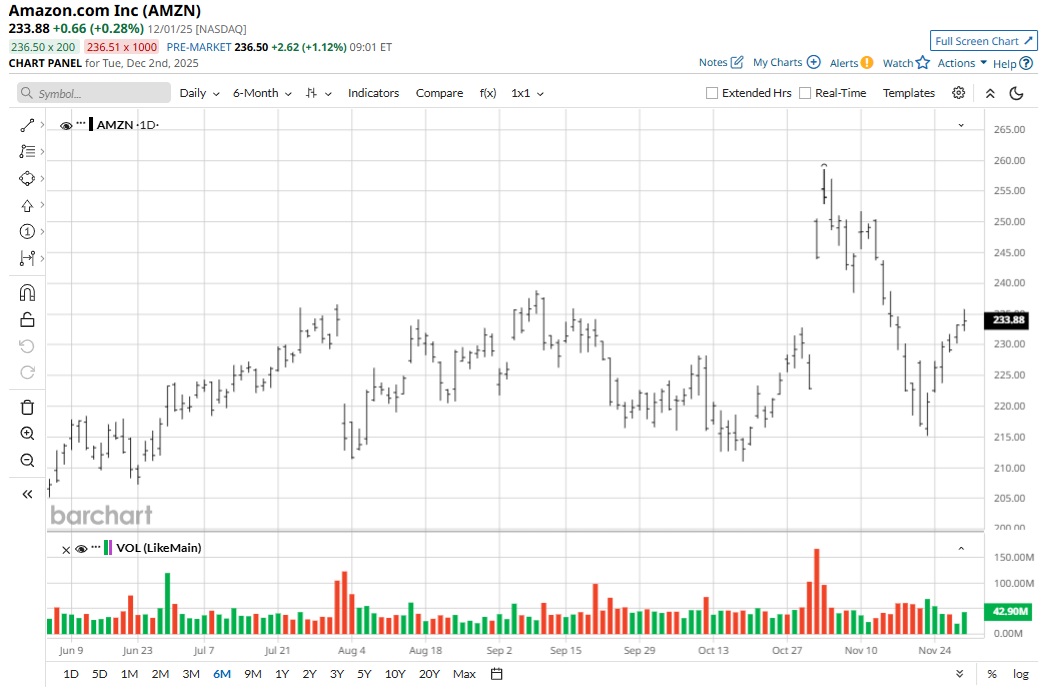The image size is (1053, 694).
Task: Collapse the chart header with double chevron
Action: pos(990,93)
